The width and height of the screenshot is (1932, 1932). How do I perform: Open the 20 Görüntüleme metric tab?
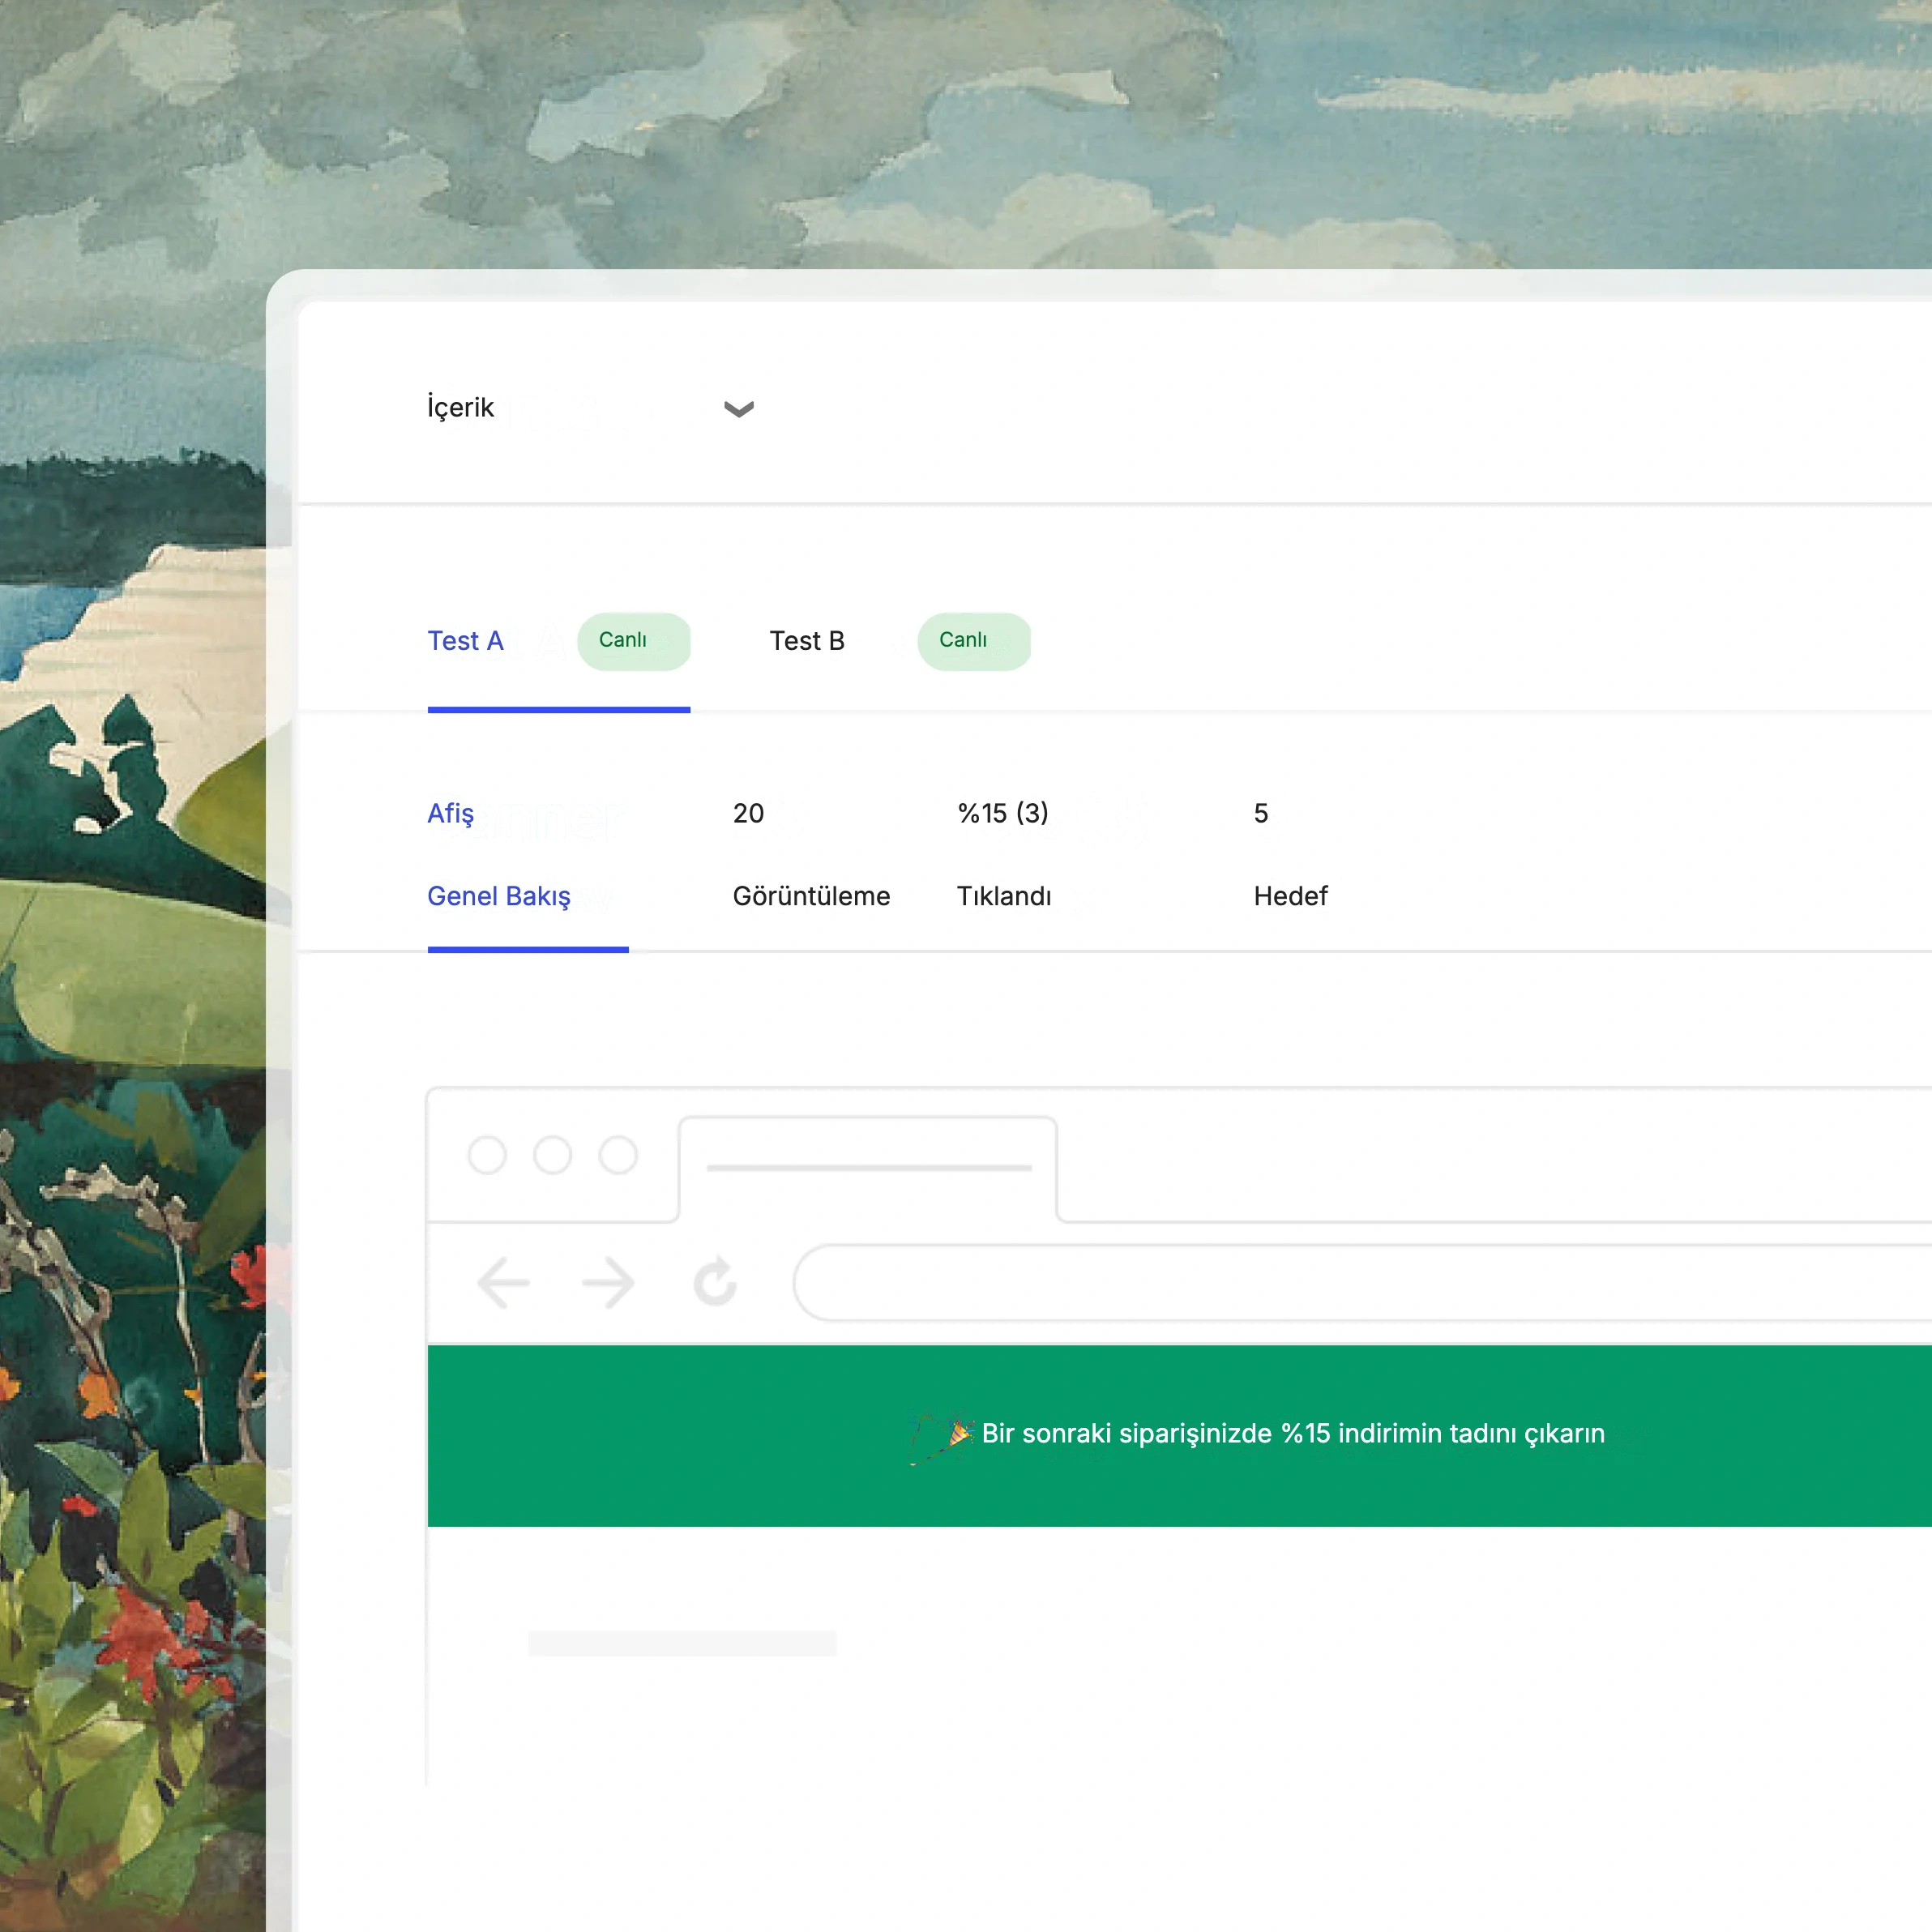(811, 855)
